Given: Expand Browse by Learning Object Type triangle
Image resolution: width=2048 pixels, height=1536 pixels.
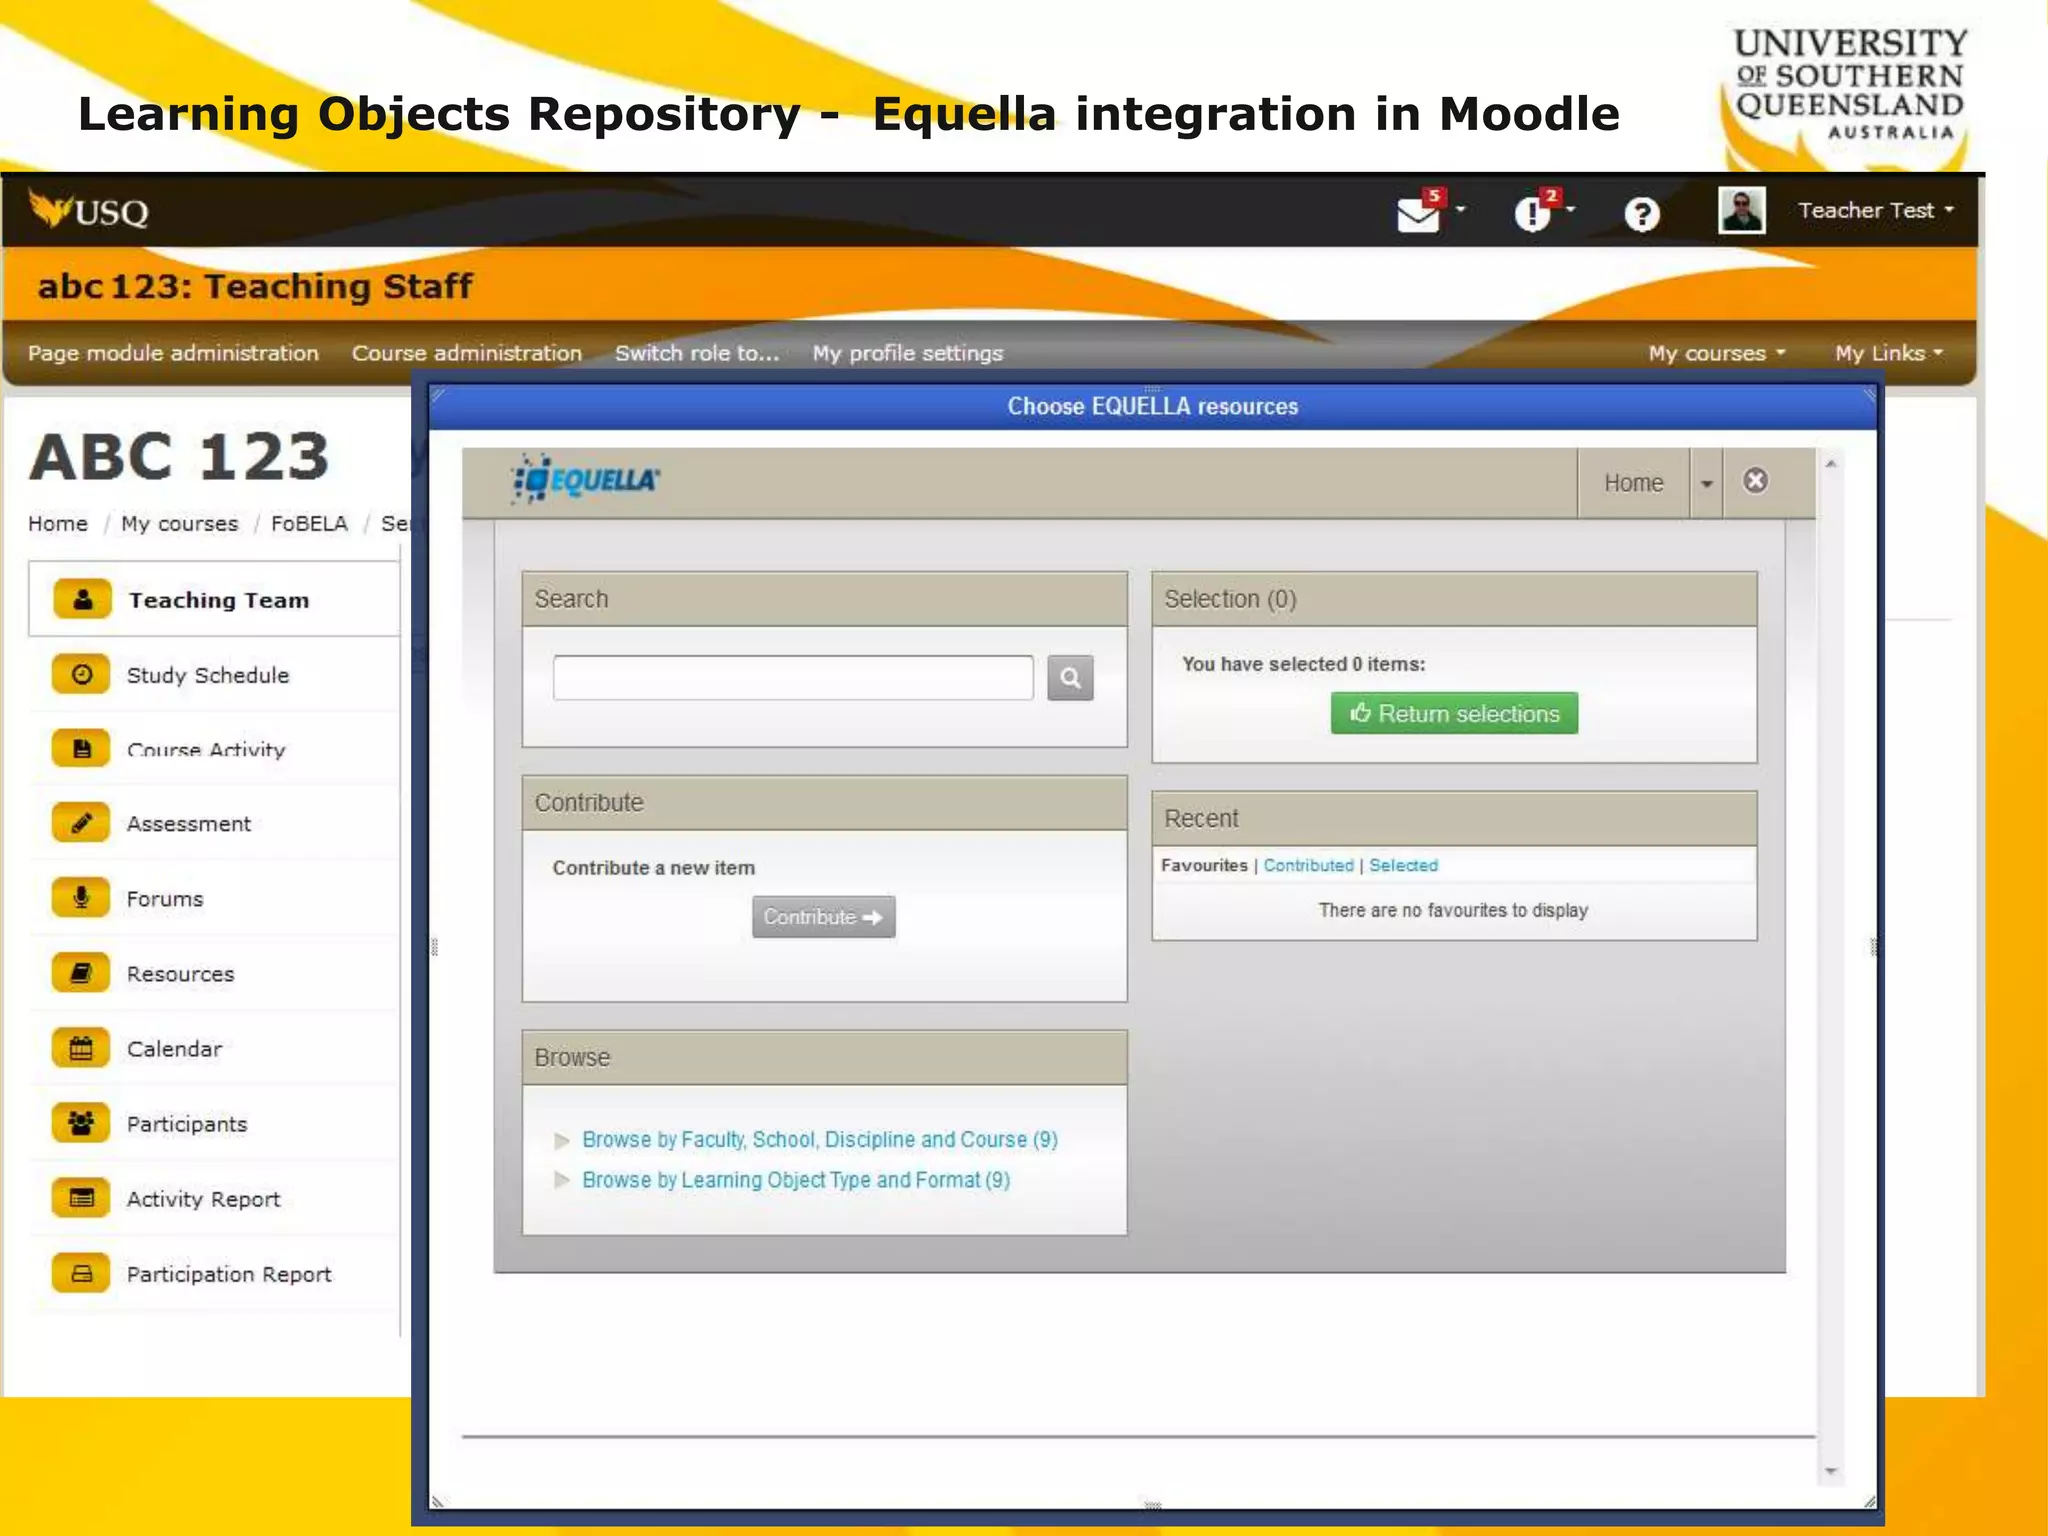Looking at the screenshot, I should (x=562, y=1180).
